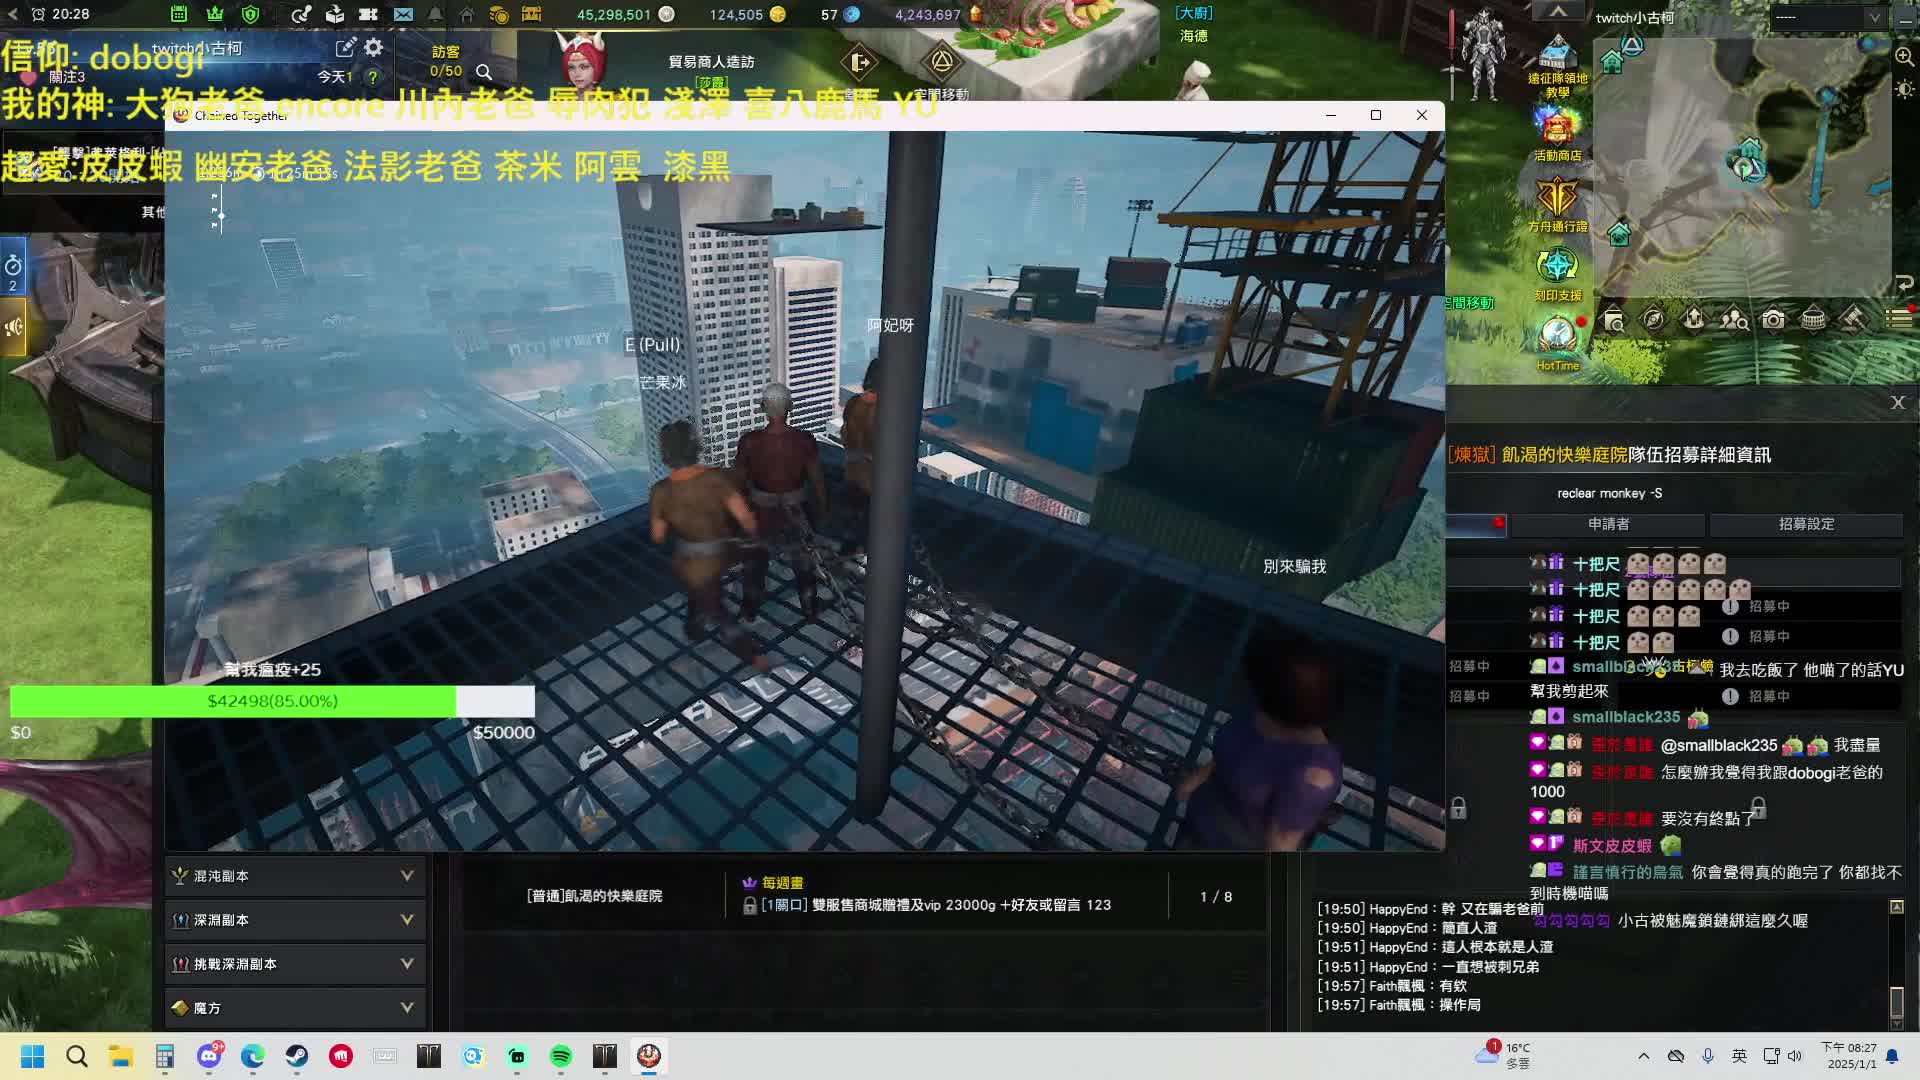Click the donation goal progress bar

[x=272, y=701]
